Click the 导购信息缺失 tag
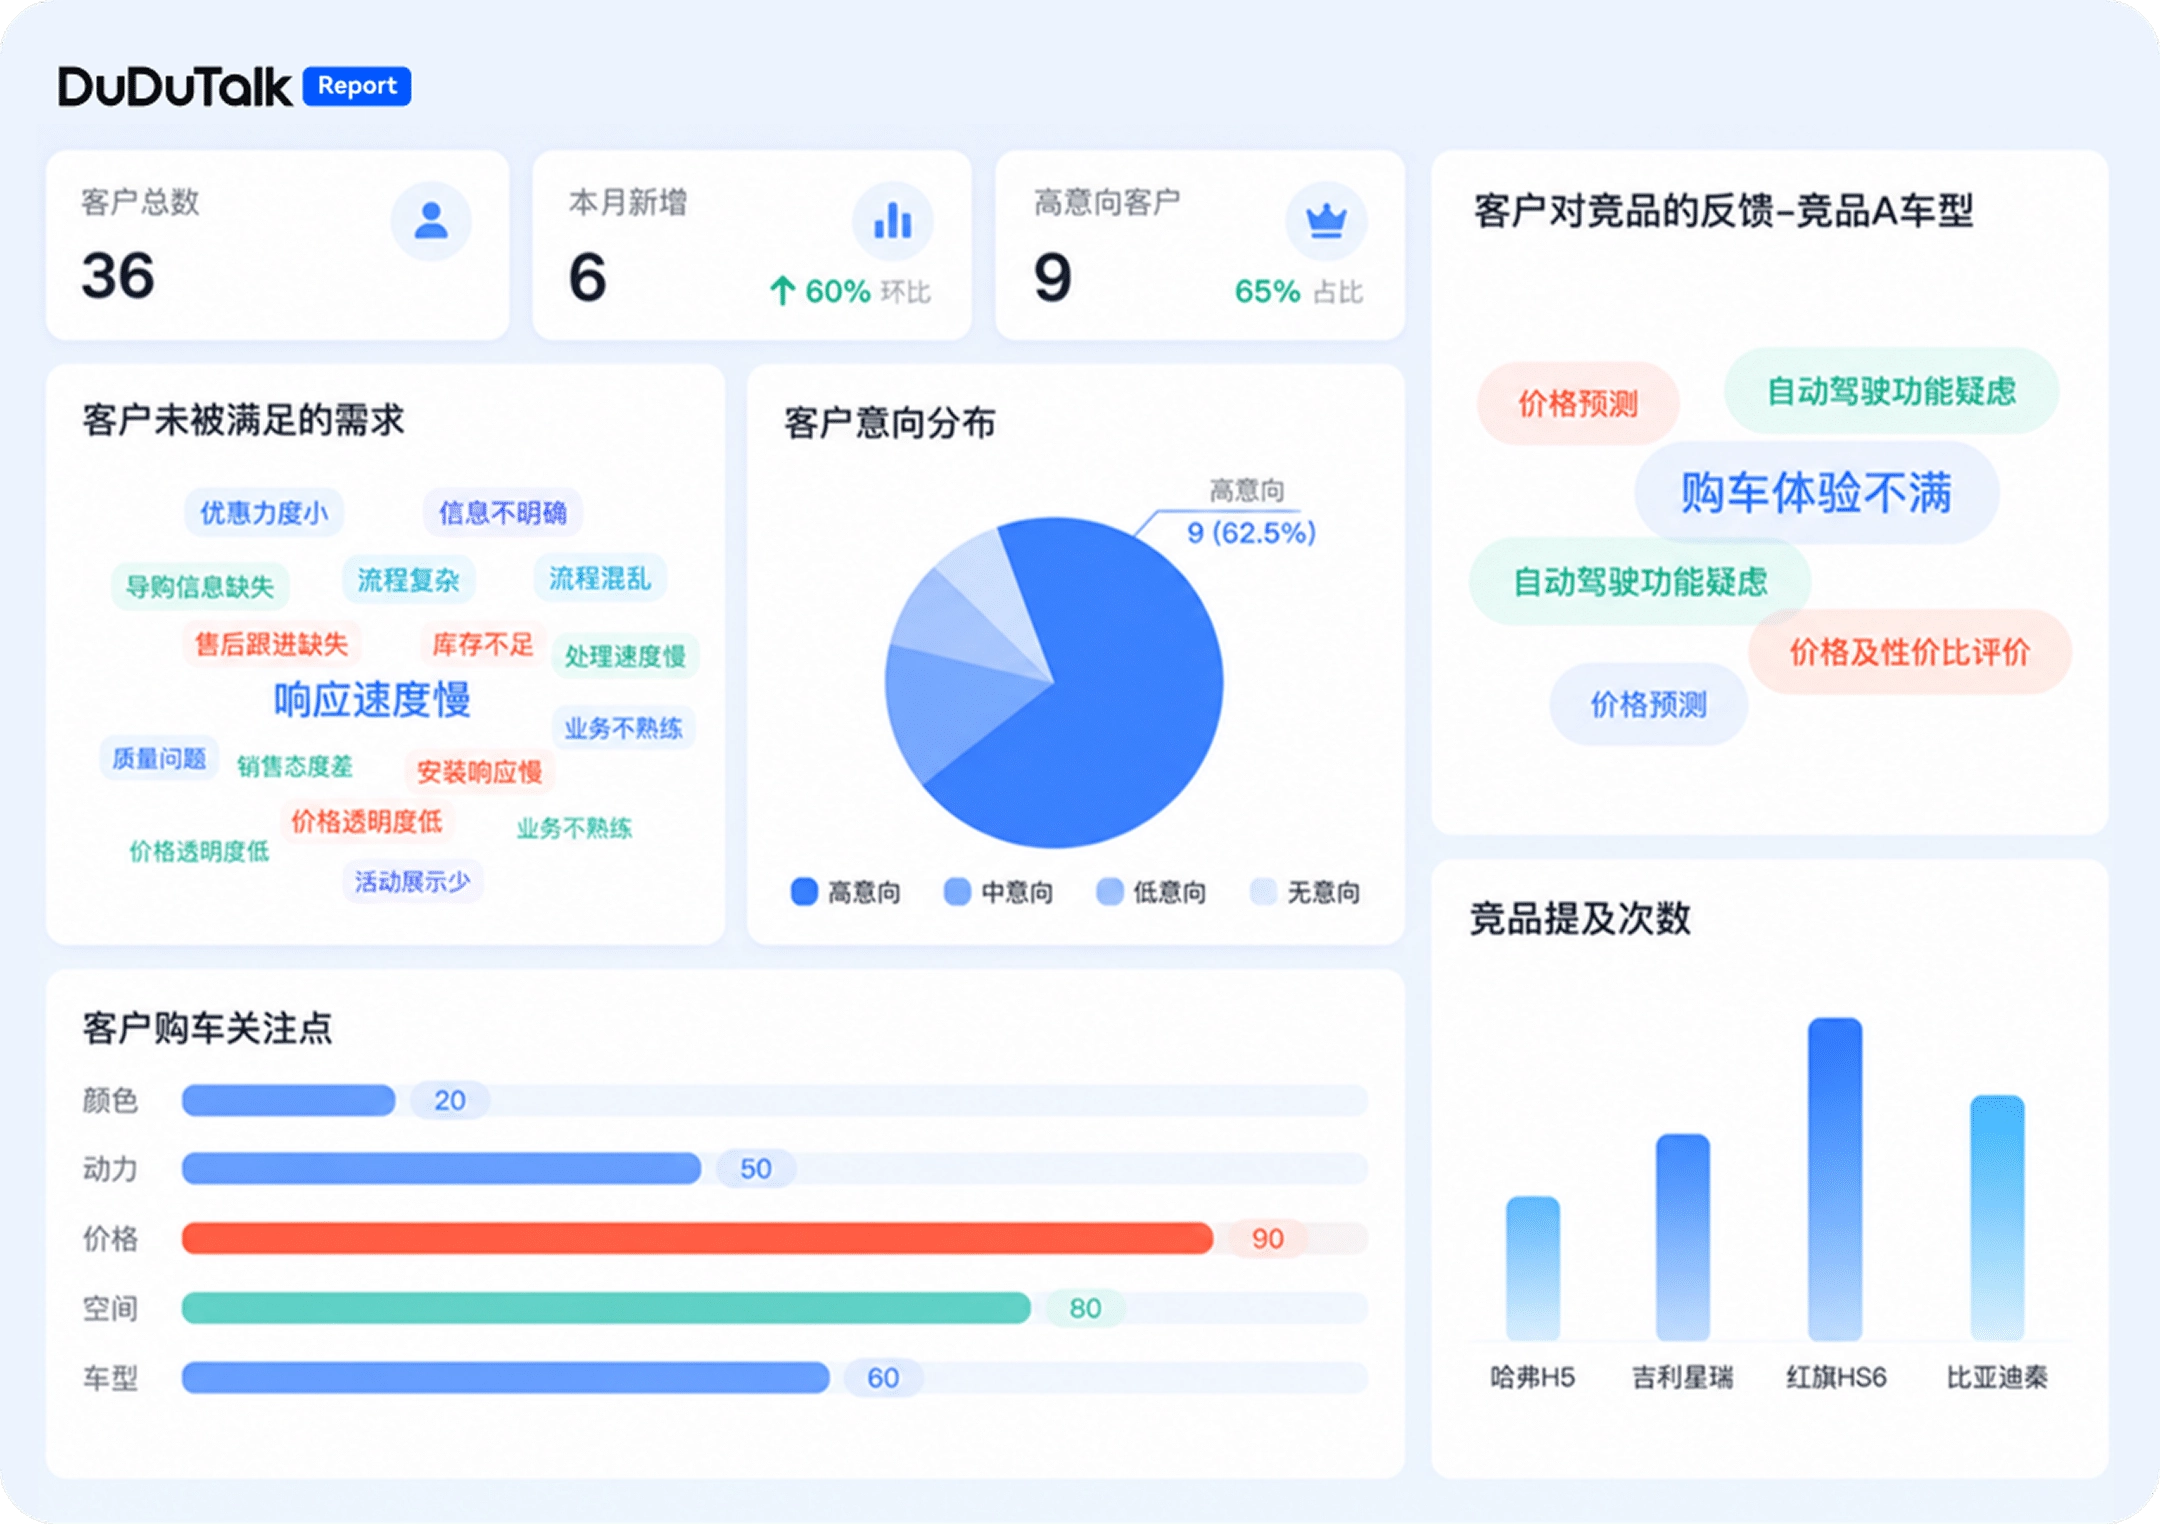The image size is (2160, 1525). [200, 586]
